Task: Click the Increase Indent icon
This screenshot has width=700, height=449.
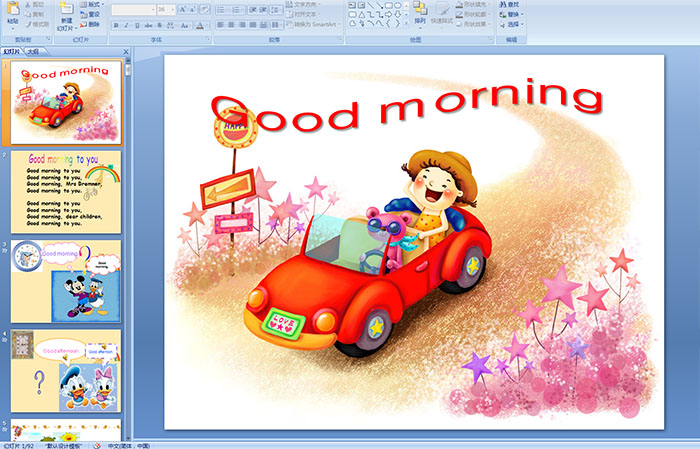Action: [263, 9]
